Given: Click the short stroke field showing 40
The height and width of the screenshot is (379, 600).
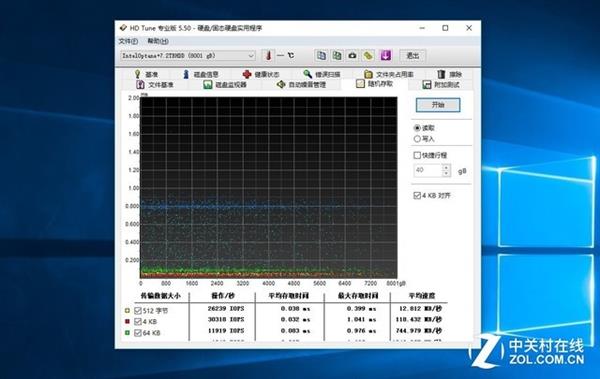Looking at the screenshot, I should [428, 170].
